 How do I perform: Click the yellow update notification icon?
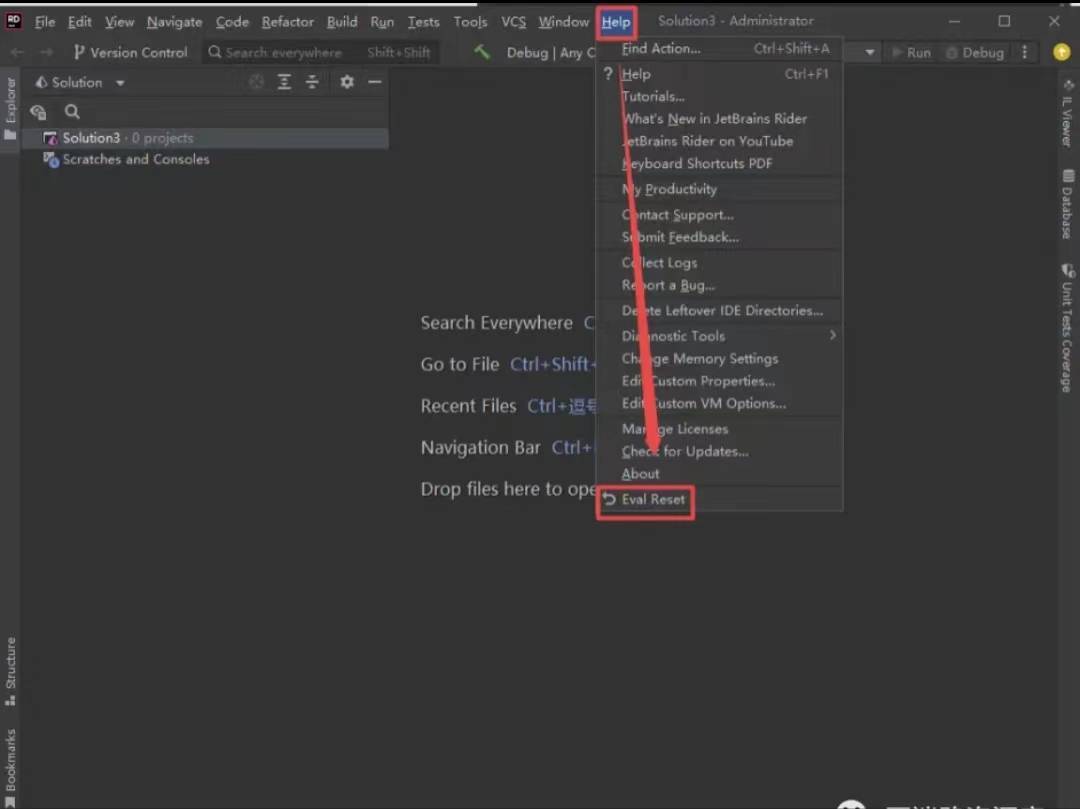pos(1061,52)
